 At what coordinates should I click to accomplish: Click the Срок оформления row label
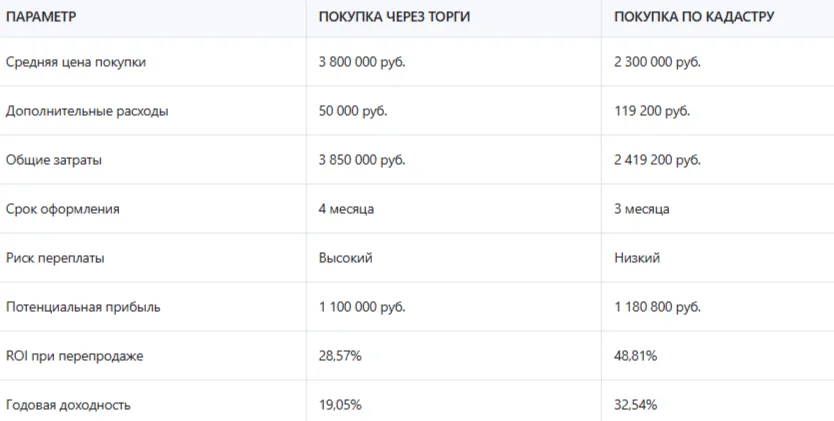[x=63, y=209]
